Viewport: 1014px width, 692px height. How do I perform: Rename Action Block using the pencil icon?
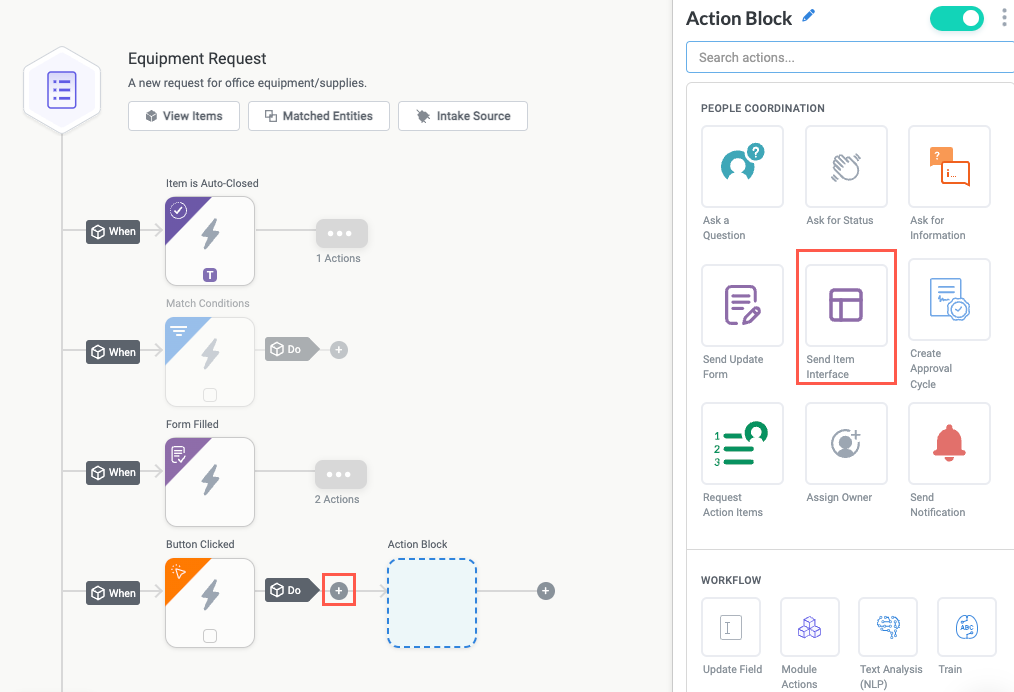(x=807, y=16)
